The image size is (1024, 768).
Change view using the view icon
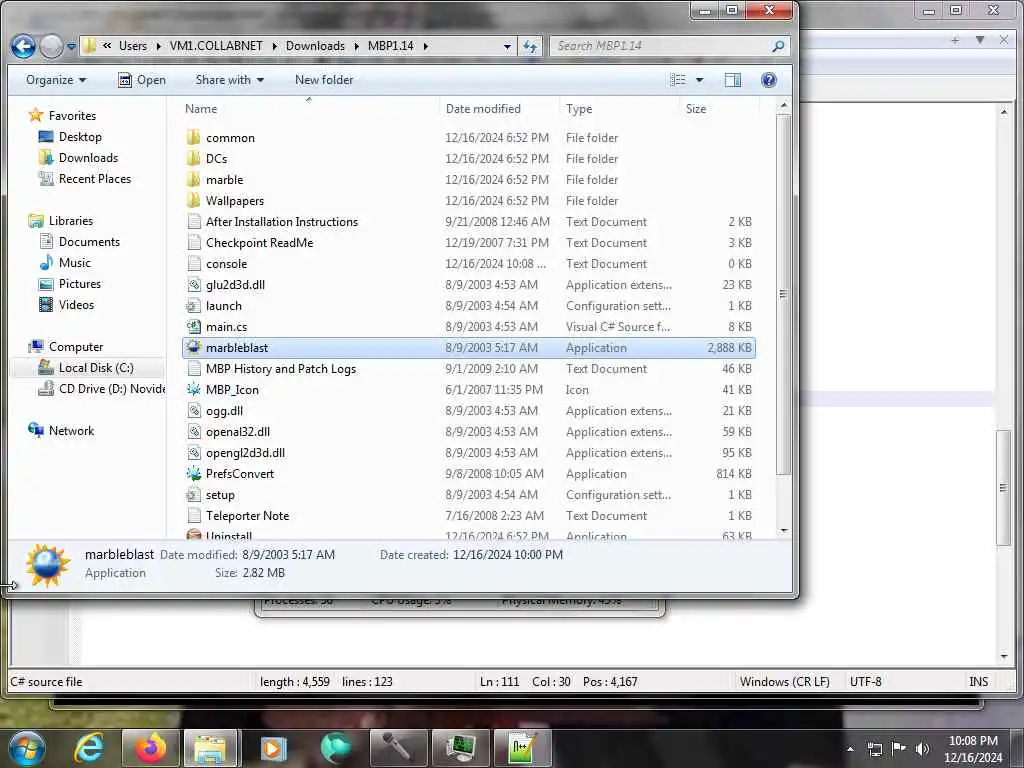click(678, 80)
